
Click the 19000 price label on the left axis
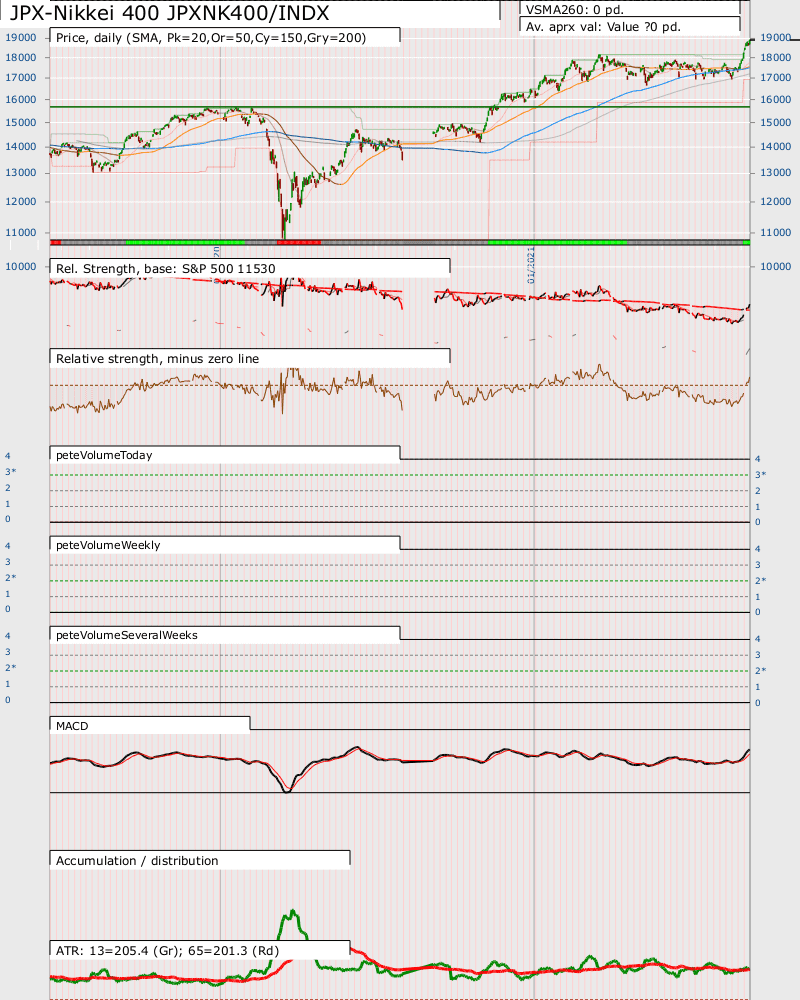coord(21,38)
